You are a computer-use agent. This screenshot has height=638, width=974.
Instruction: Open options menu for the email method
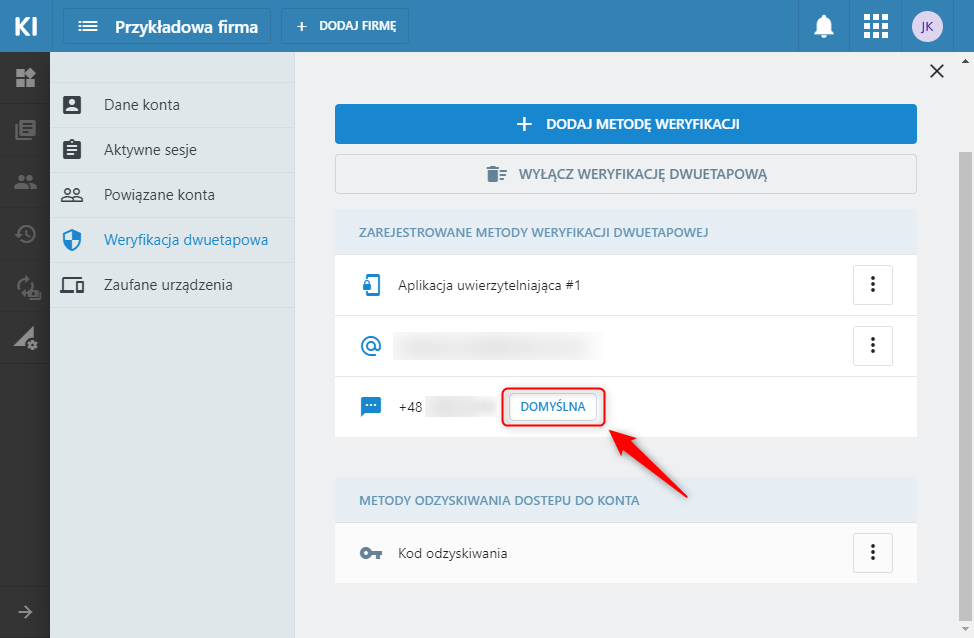click(873, 345)
